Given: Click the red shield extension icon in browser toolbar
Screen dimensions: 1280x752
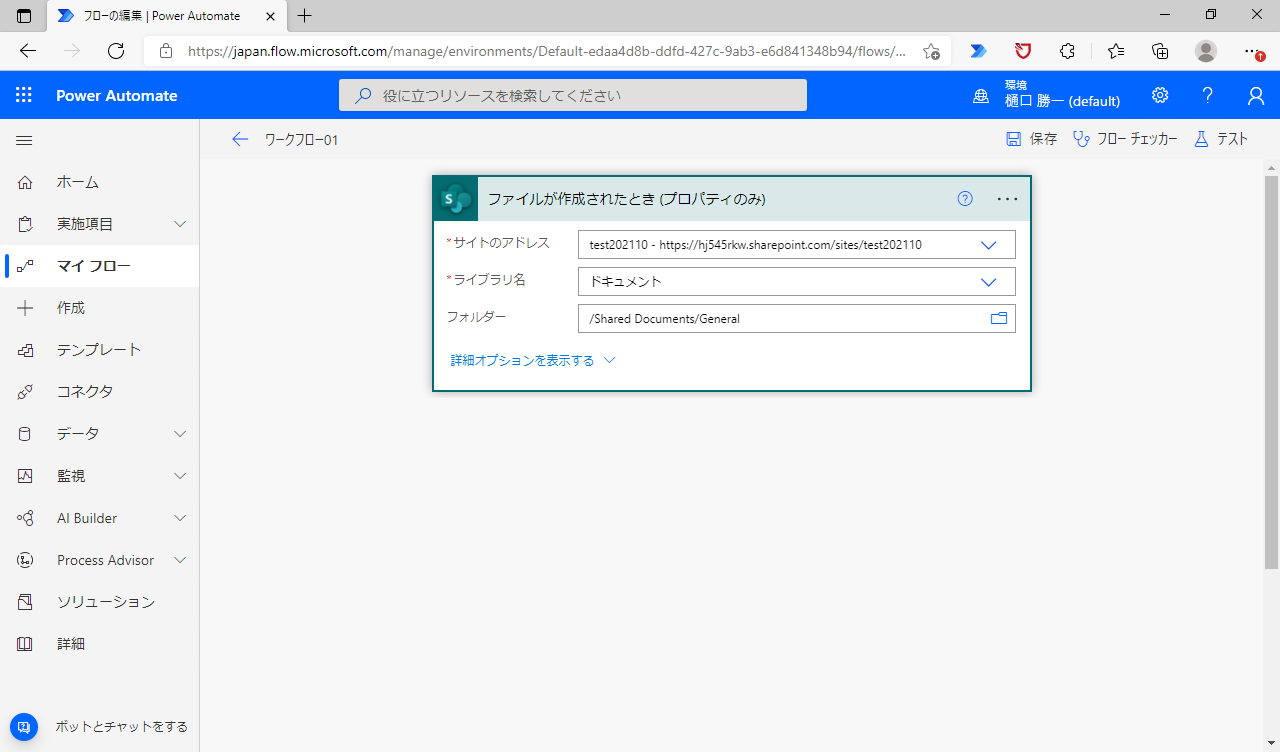Looking at the screenshot, I should click(1023, 51).
